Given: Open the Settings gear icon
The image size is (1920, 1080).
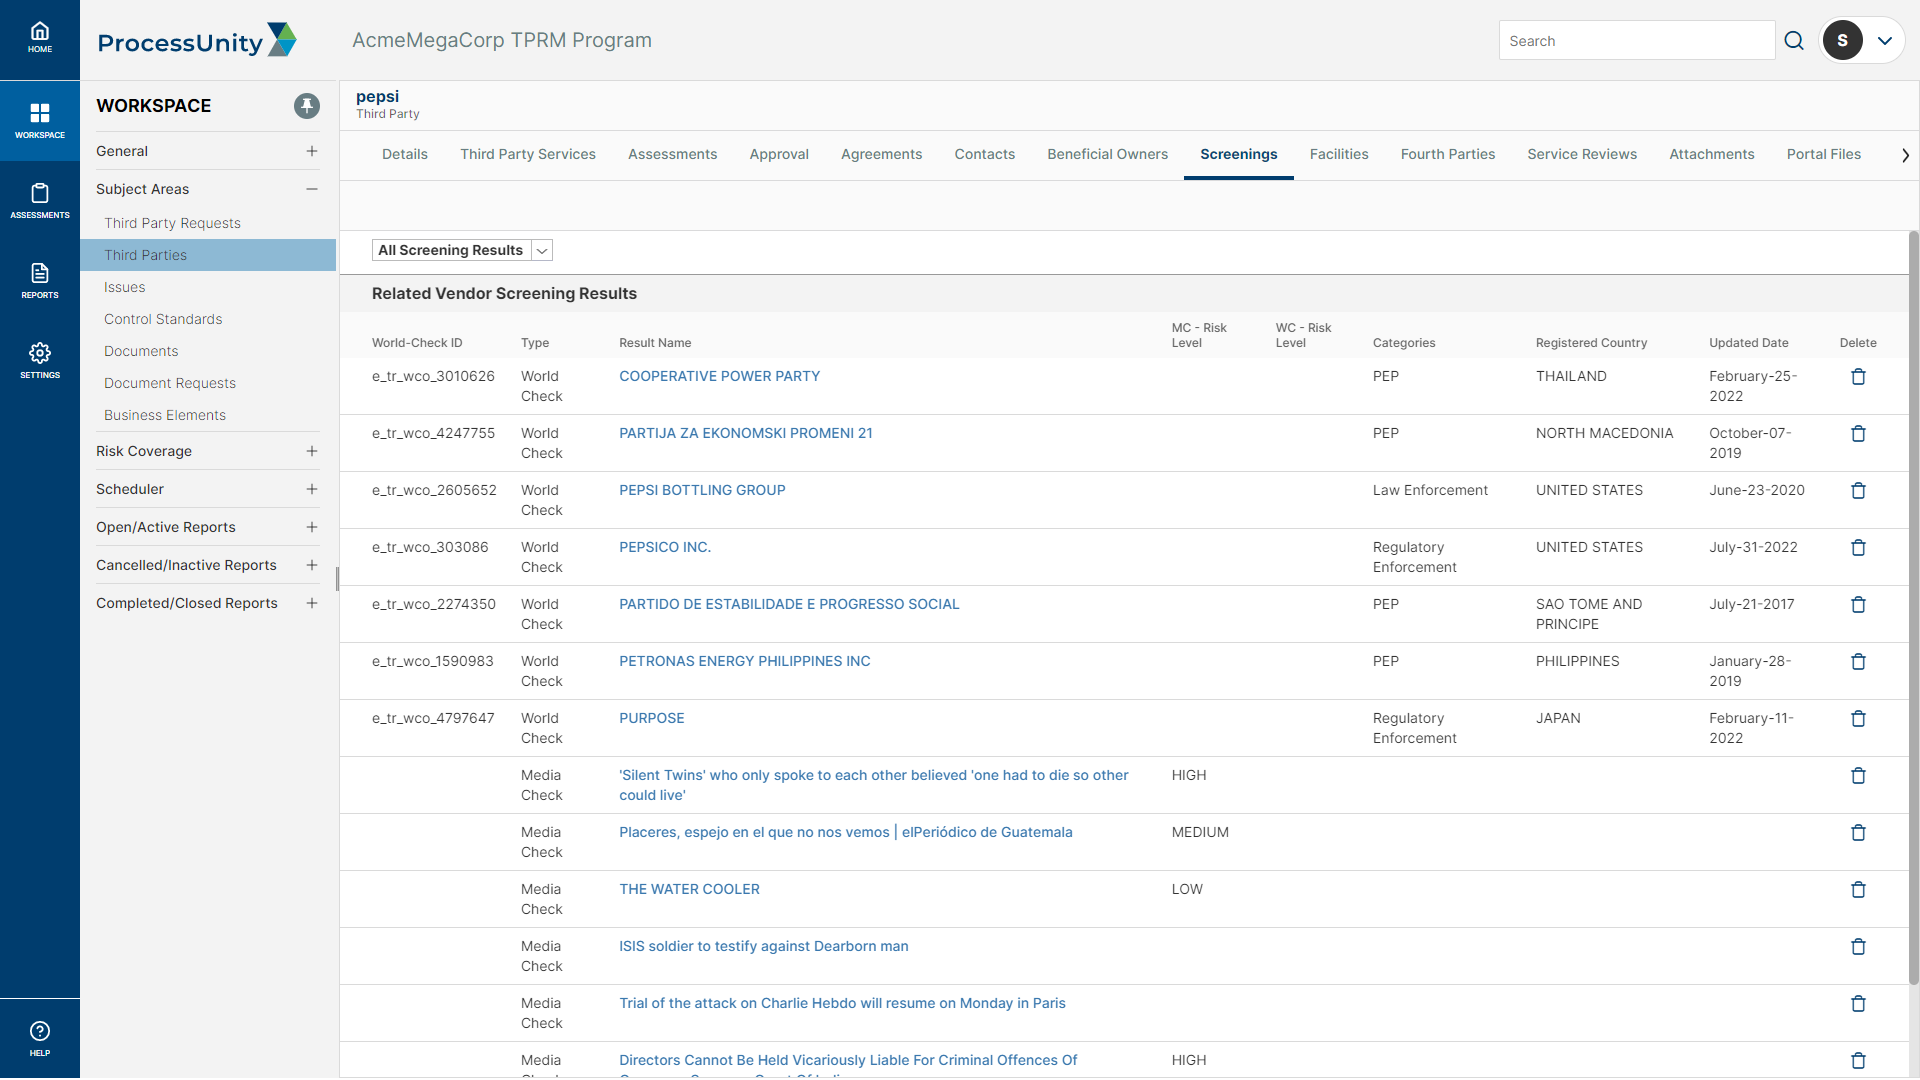Looking at the screenshot, I should [40, 360].
